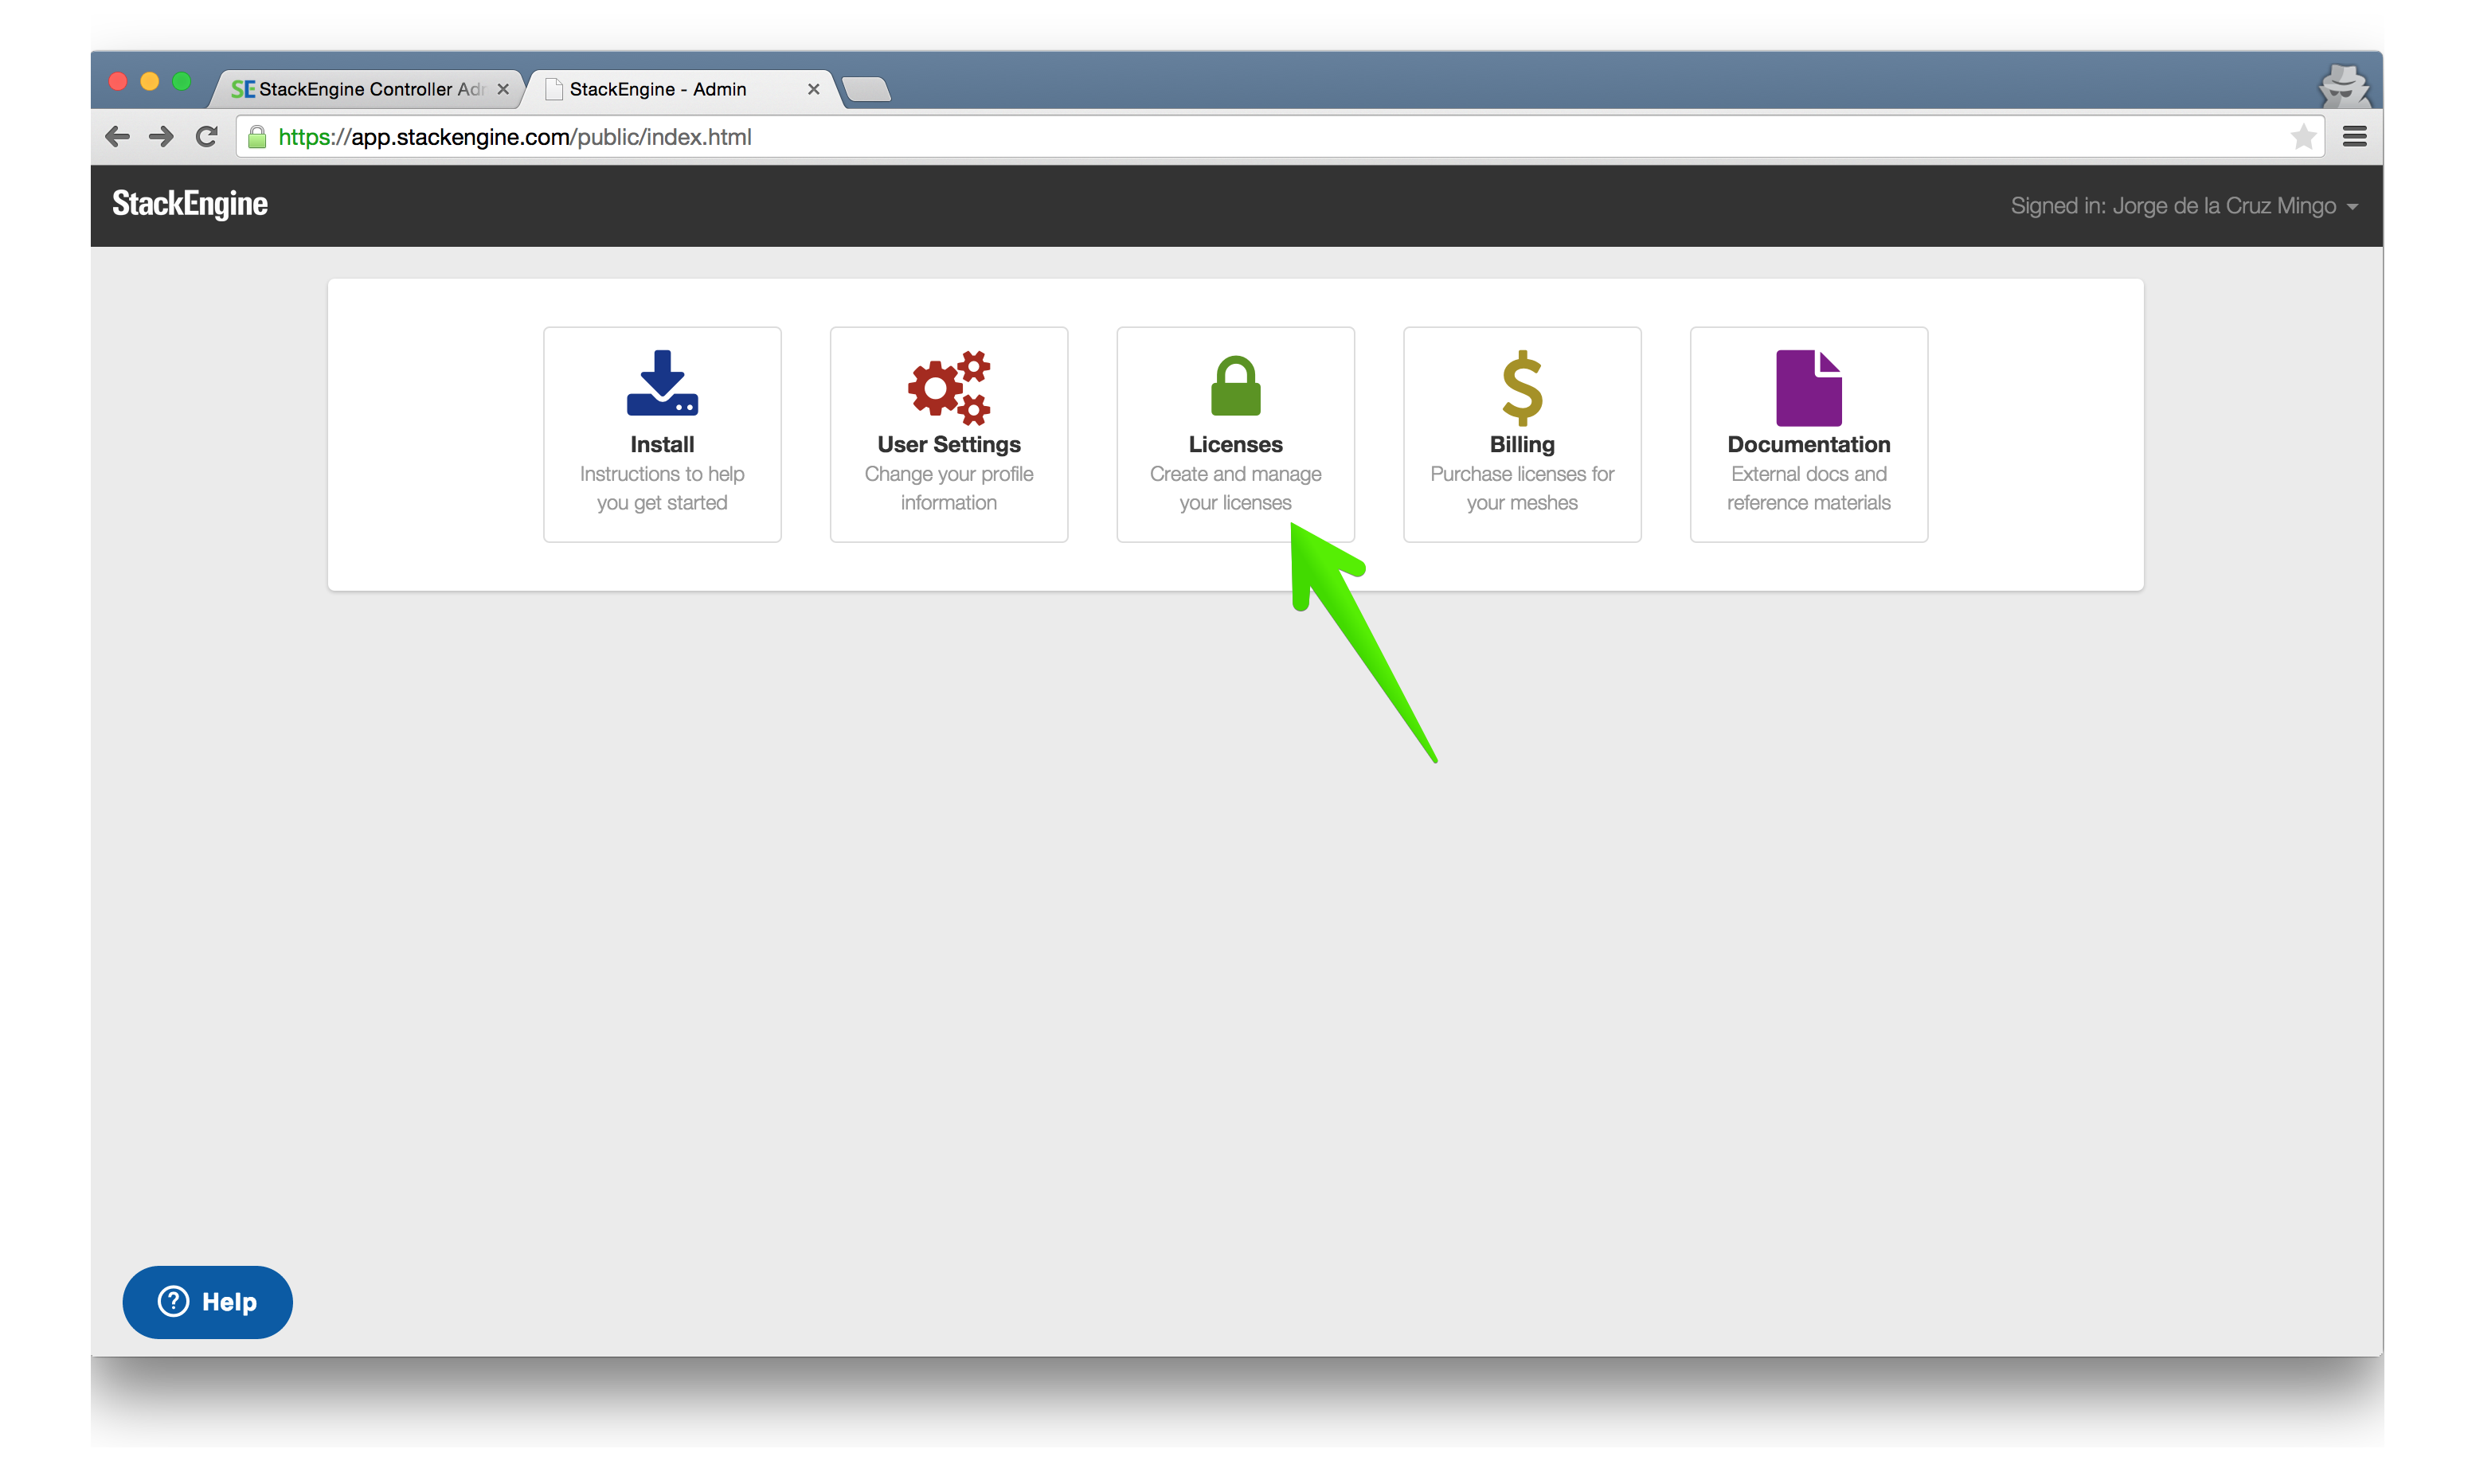Close the StackEngine Controller Admin tab
Viewport: 2472px width, 1484px height.
(x=503, y=89)
